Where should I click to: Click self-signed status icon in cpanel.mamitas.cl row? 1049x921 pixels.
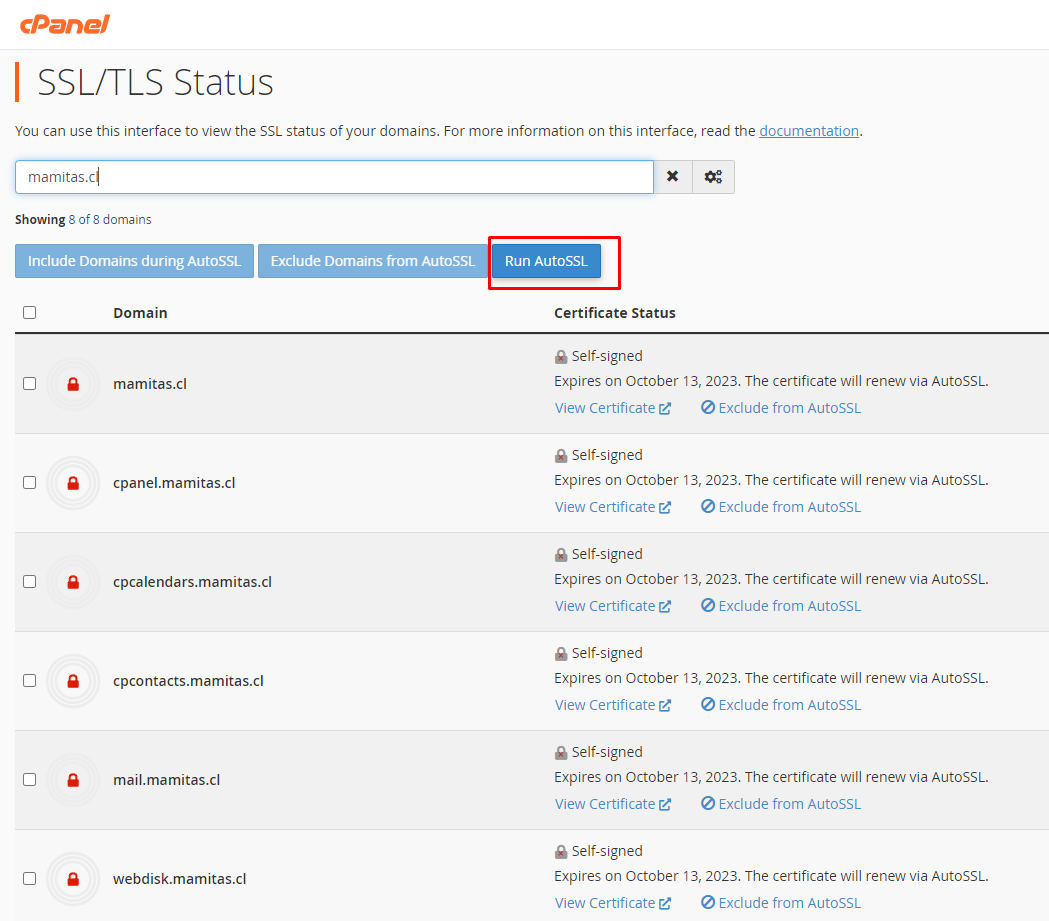pyautogui.click(x=561, y=456)
